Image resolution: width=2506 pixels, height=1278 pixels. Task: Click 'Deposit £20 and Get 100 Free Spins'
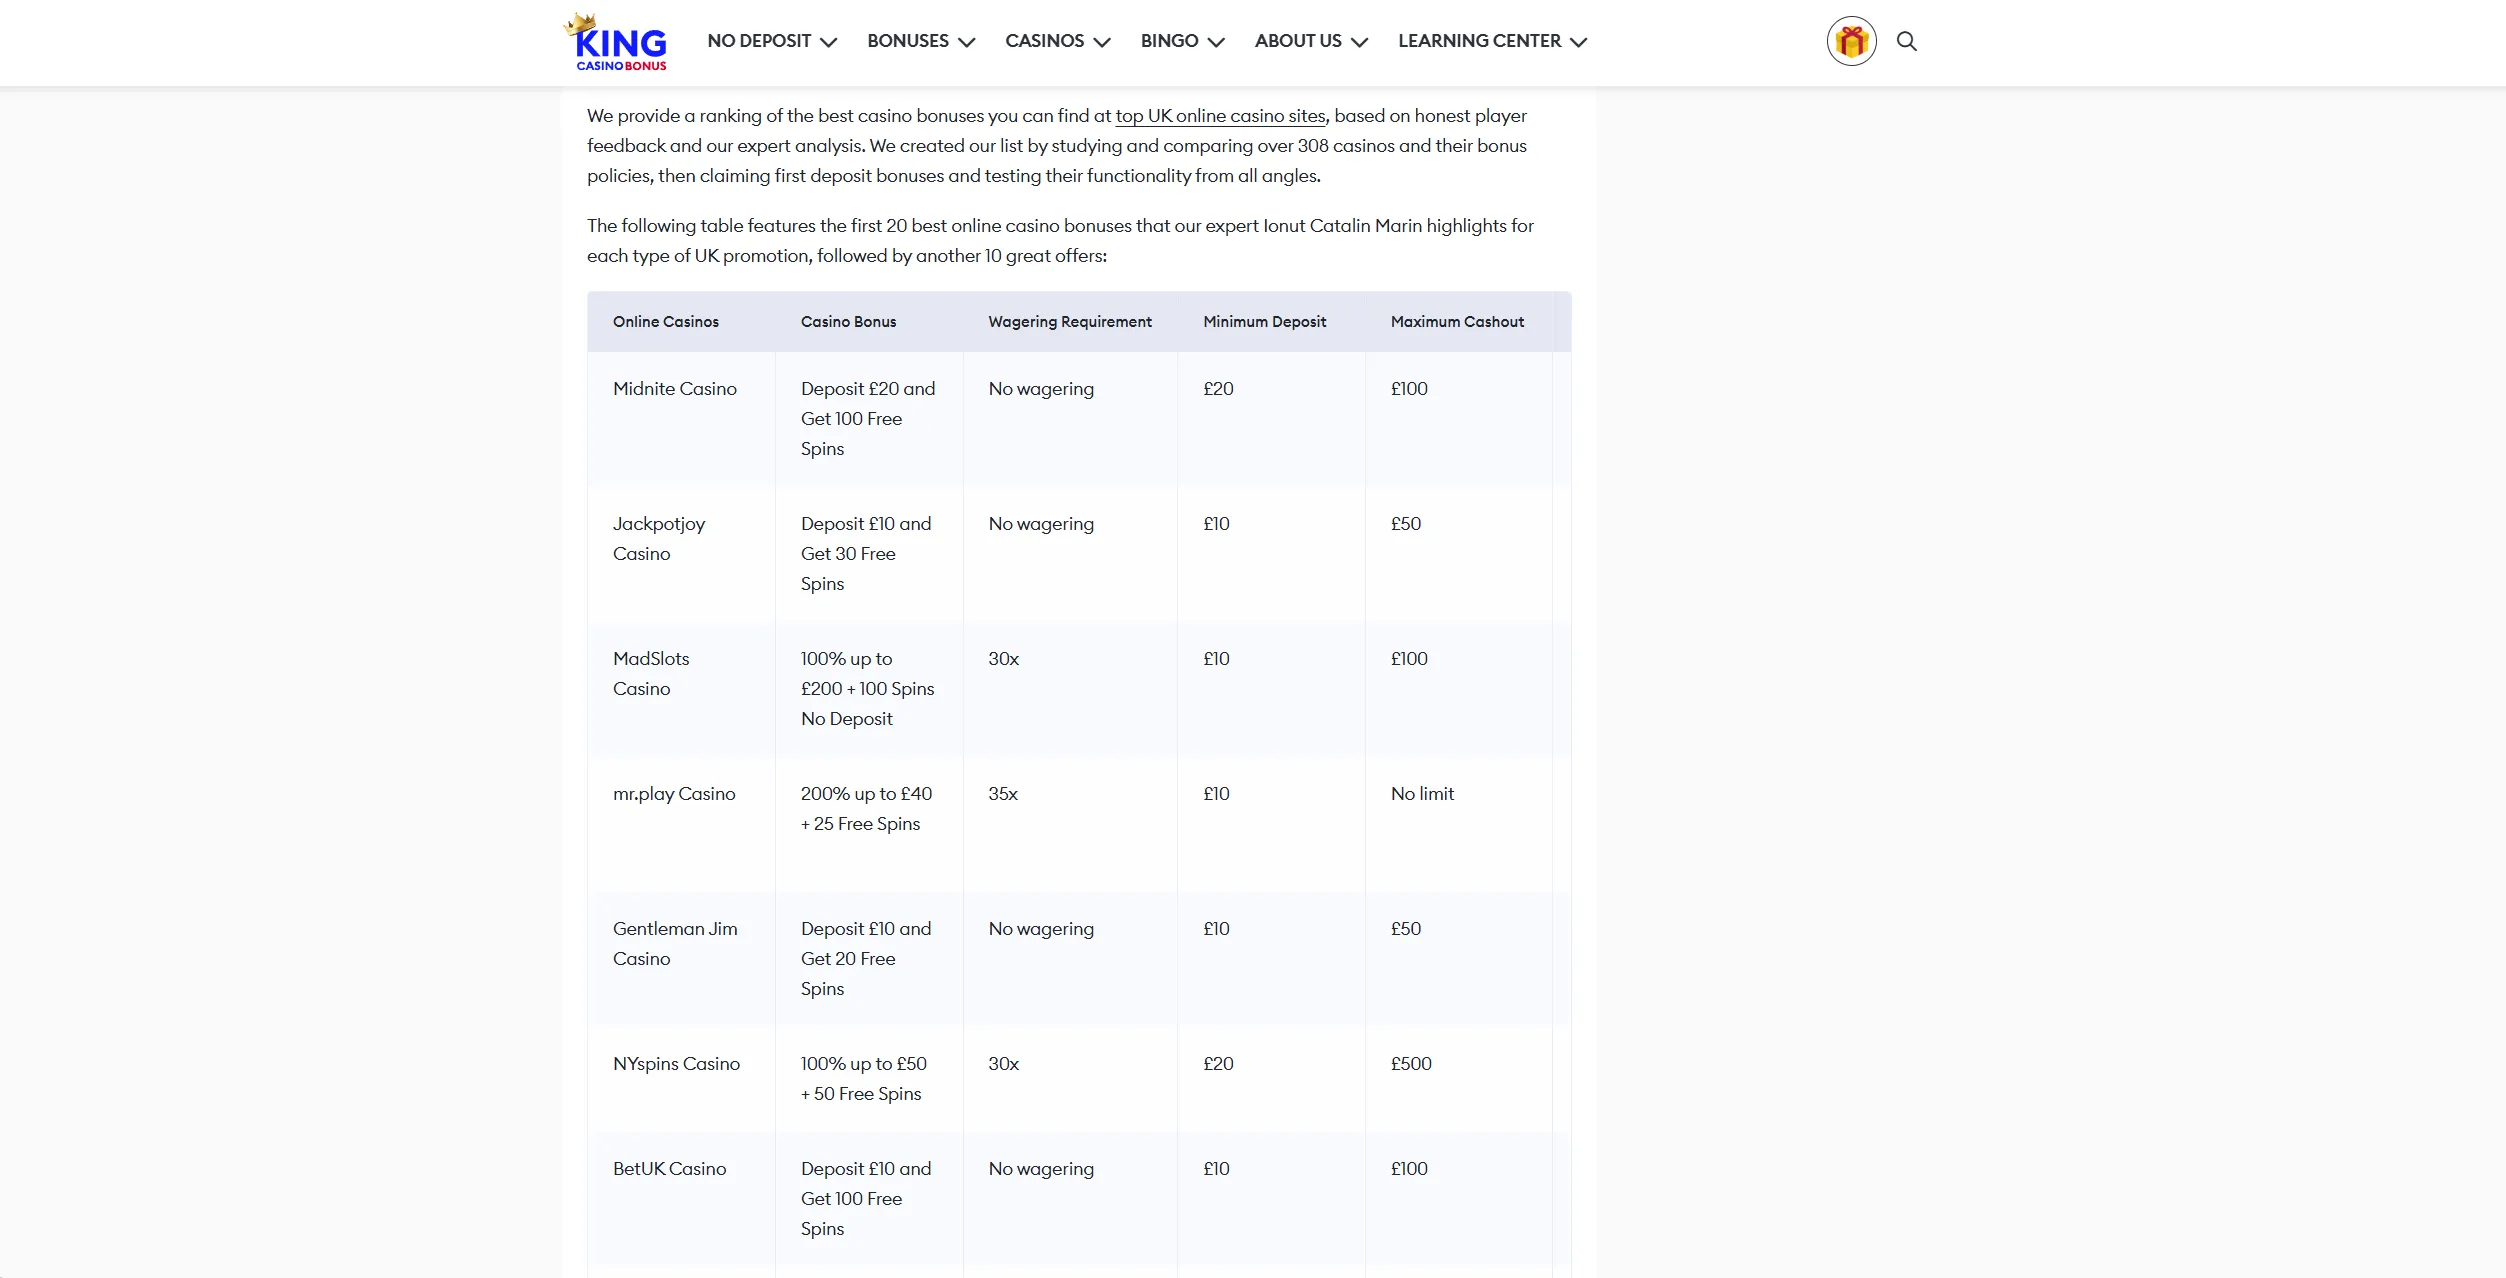point(868,419)
